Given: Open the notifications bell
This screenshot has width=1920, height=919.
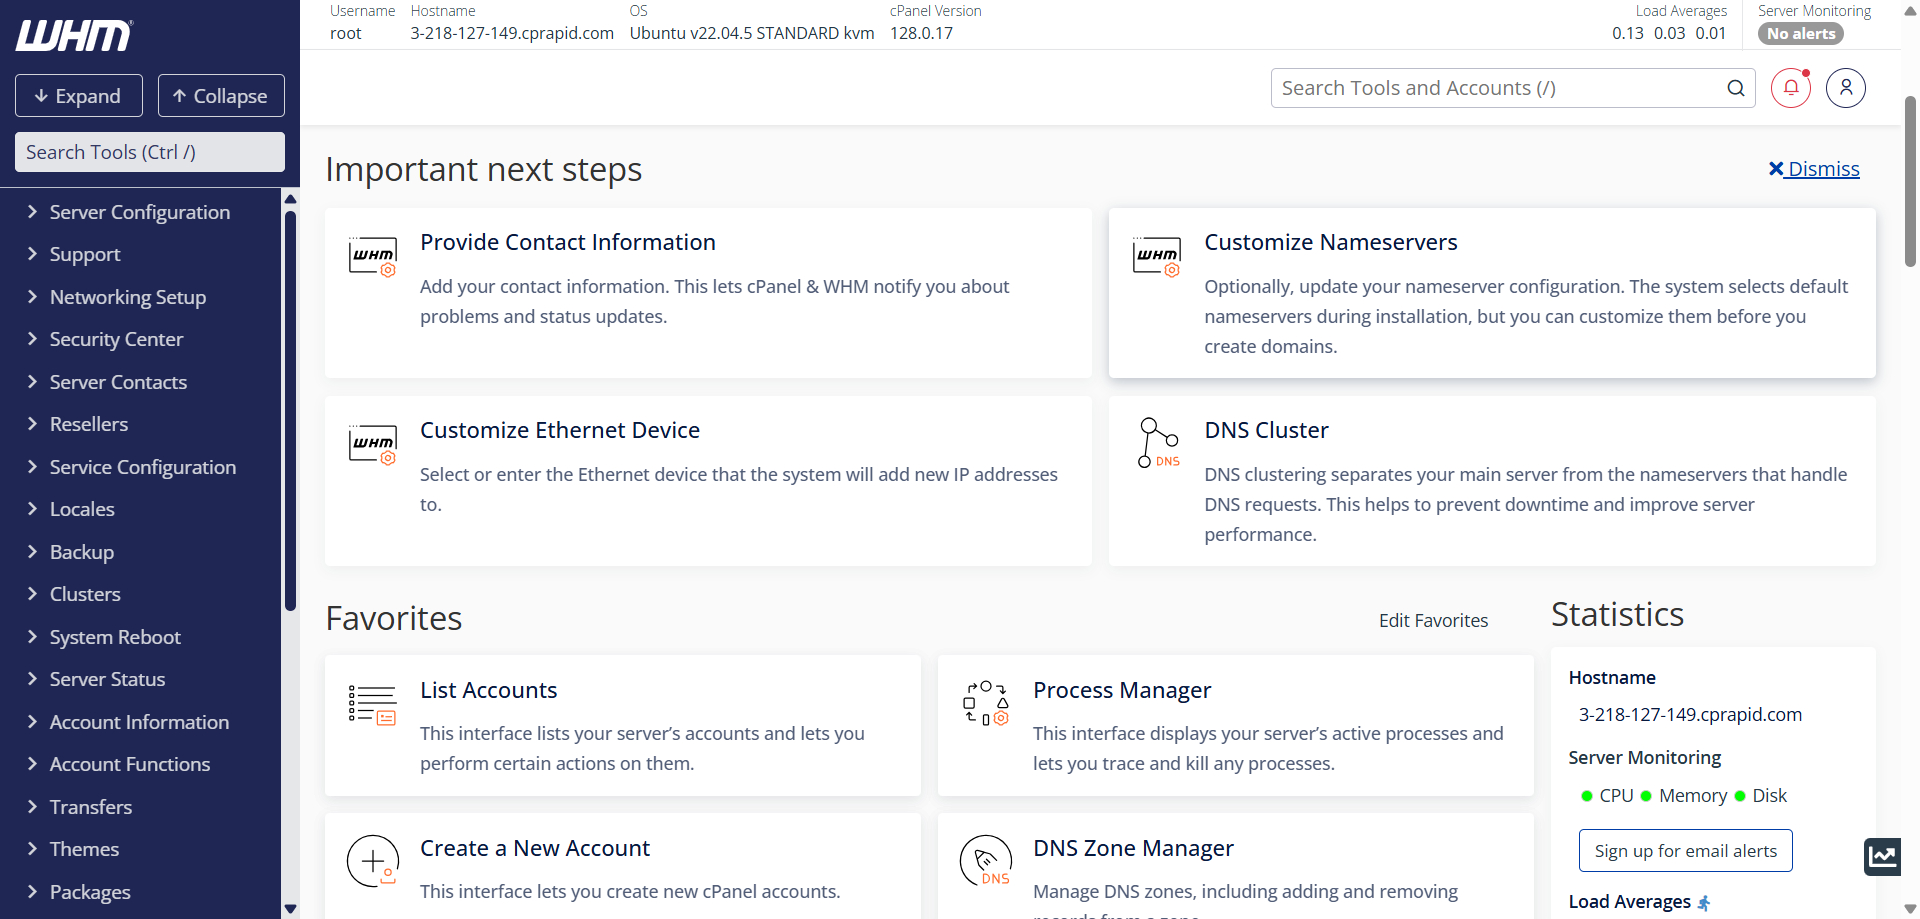Looking at the screenshot, I should [x=1791, y=88].
